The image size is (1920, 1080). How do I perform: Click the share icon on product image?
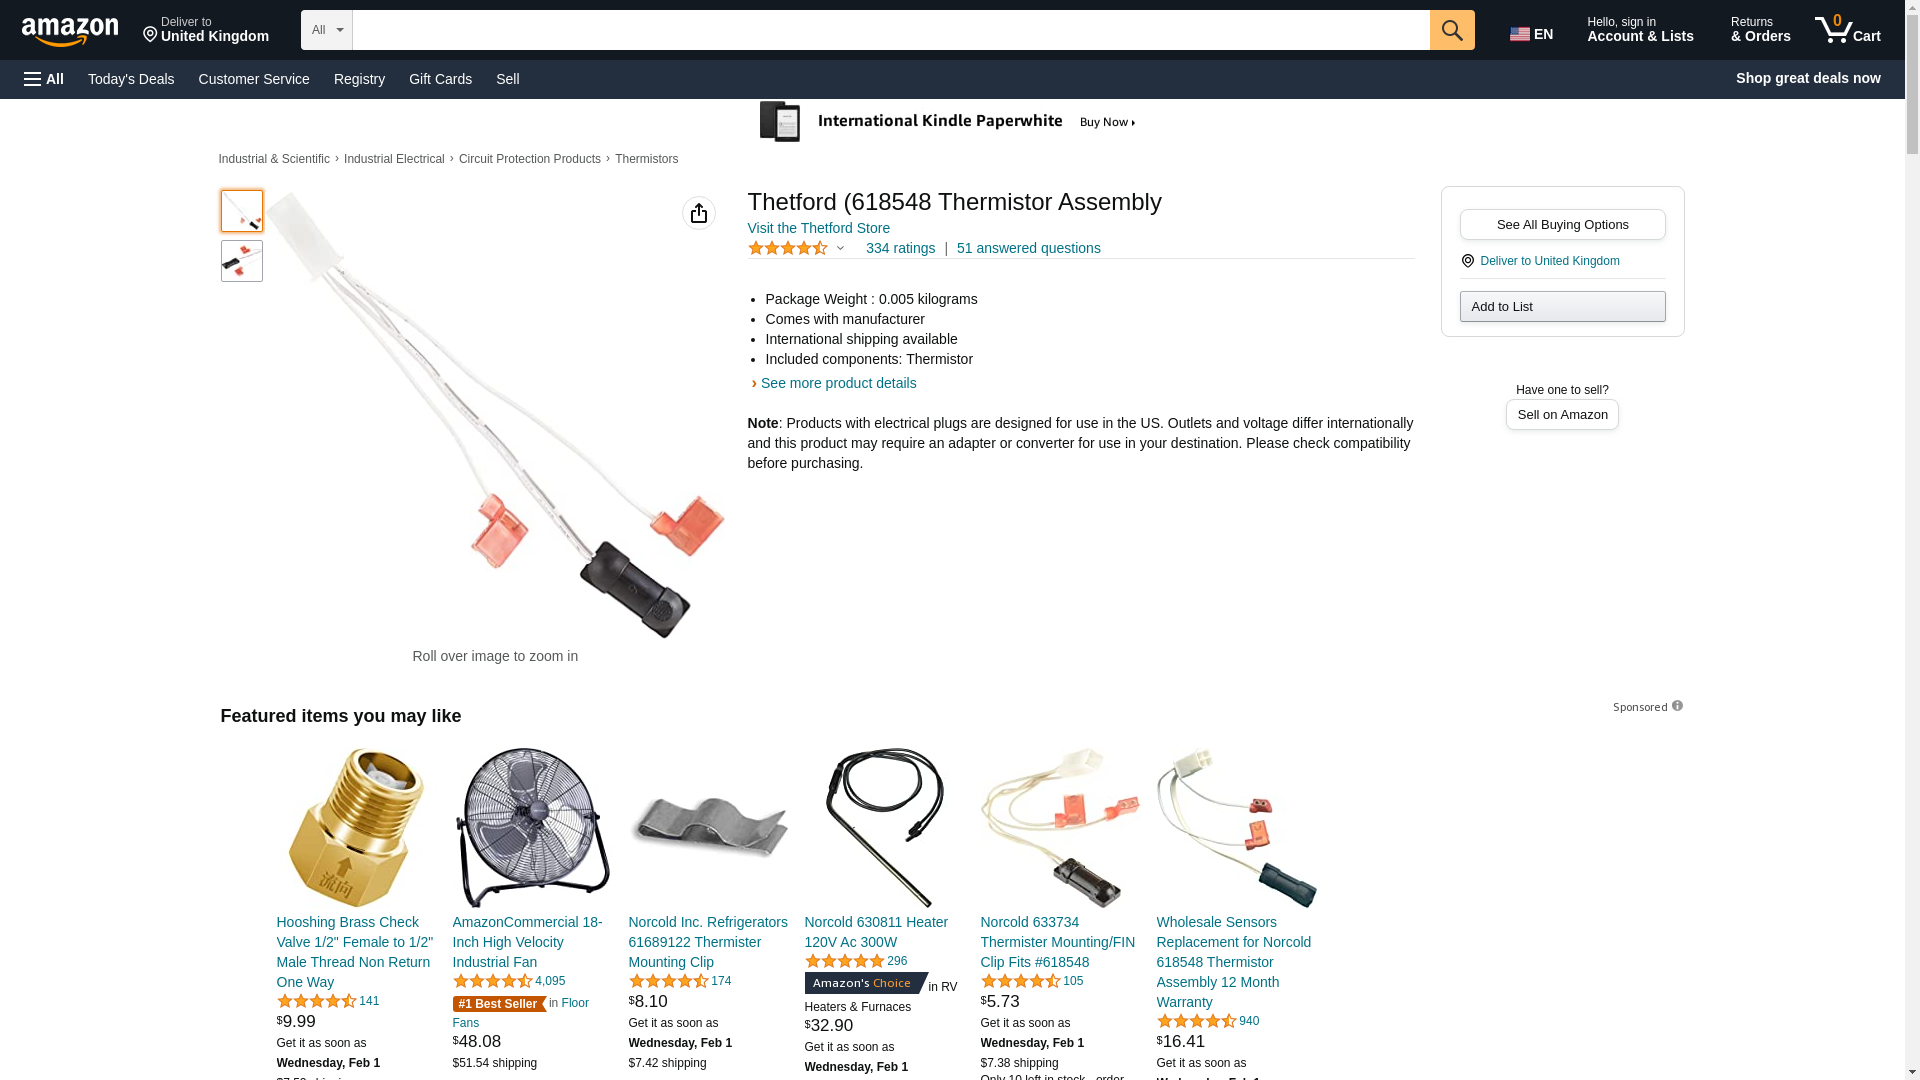click(x=699, y=213)
